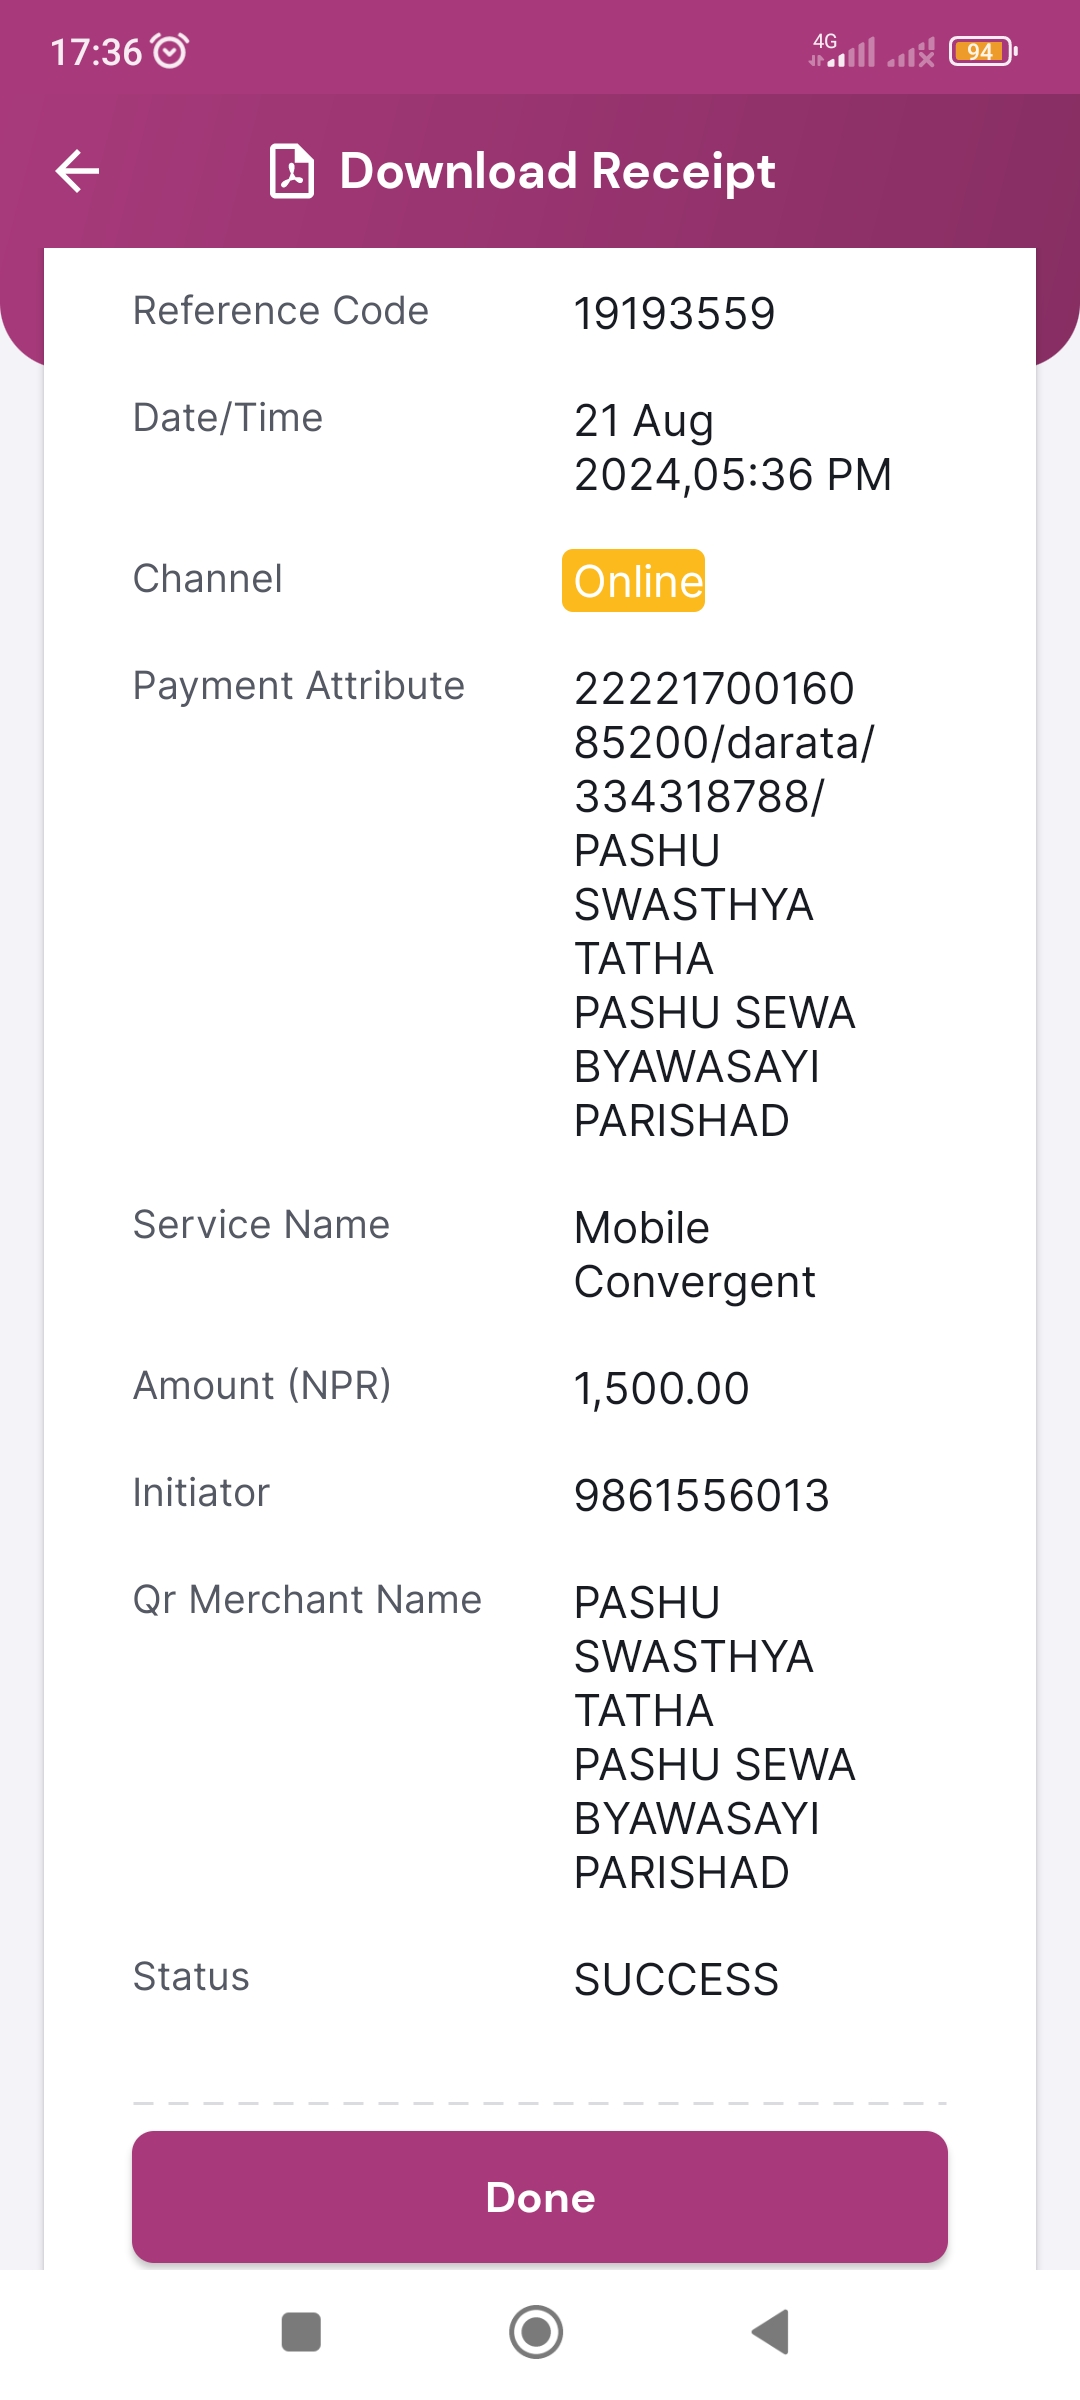This screenshot has width=1080, height=2400.
Task: Tap the Qr Merchant Name label
Action: pyautogui.click(x=308, y=1600)
